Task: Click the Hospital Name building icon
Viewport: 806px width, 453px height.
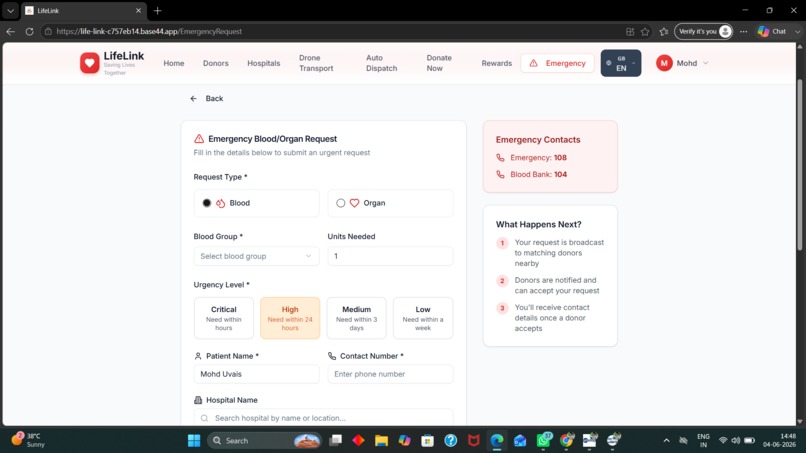Action: (x=198, y=400)
